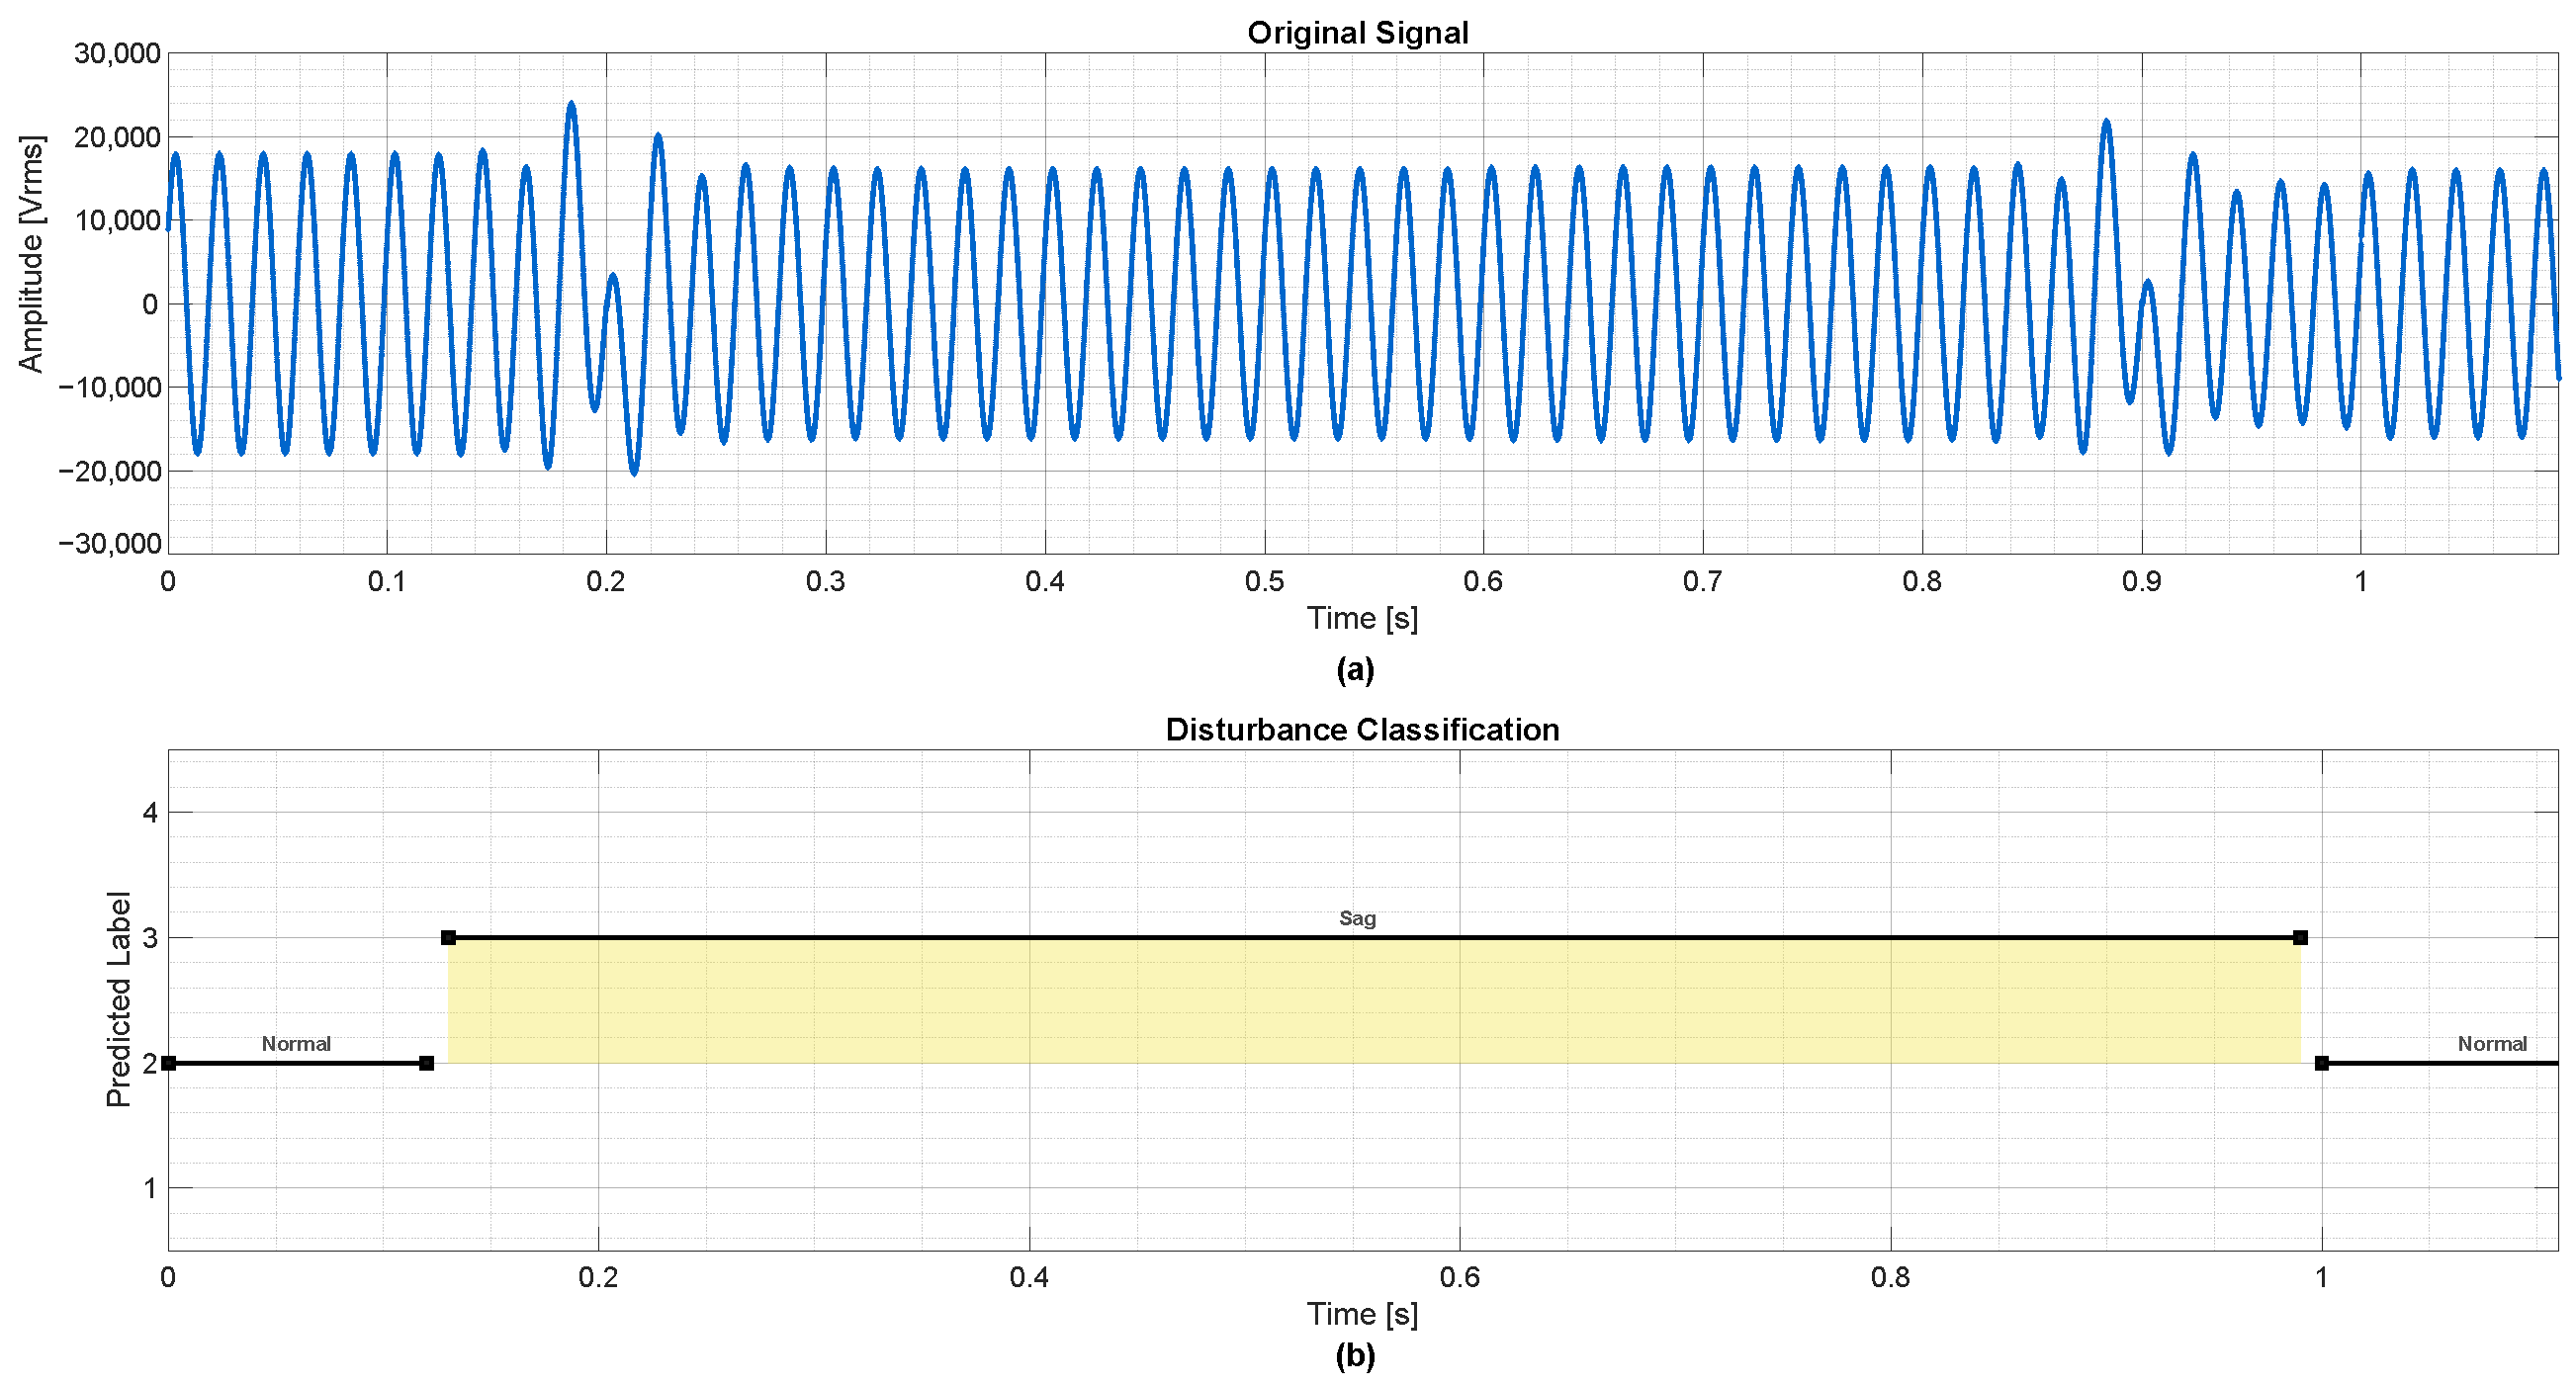
Task: Click the left 'Normal' segment label
Action: coord(296,1043)
